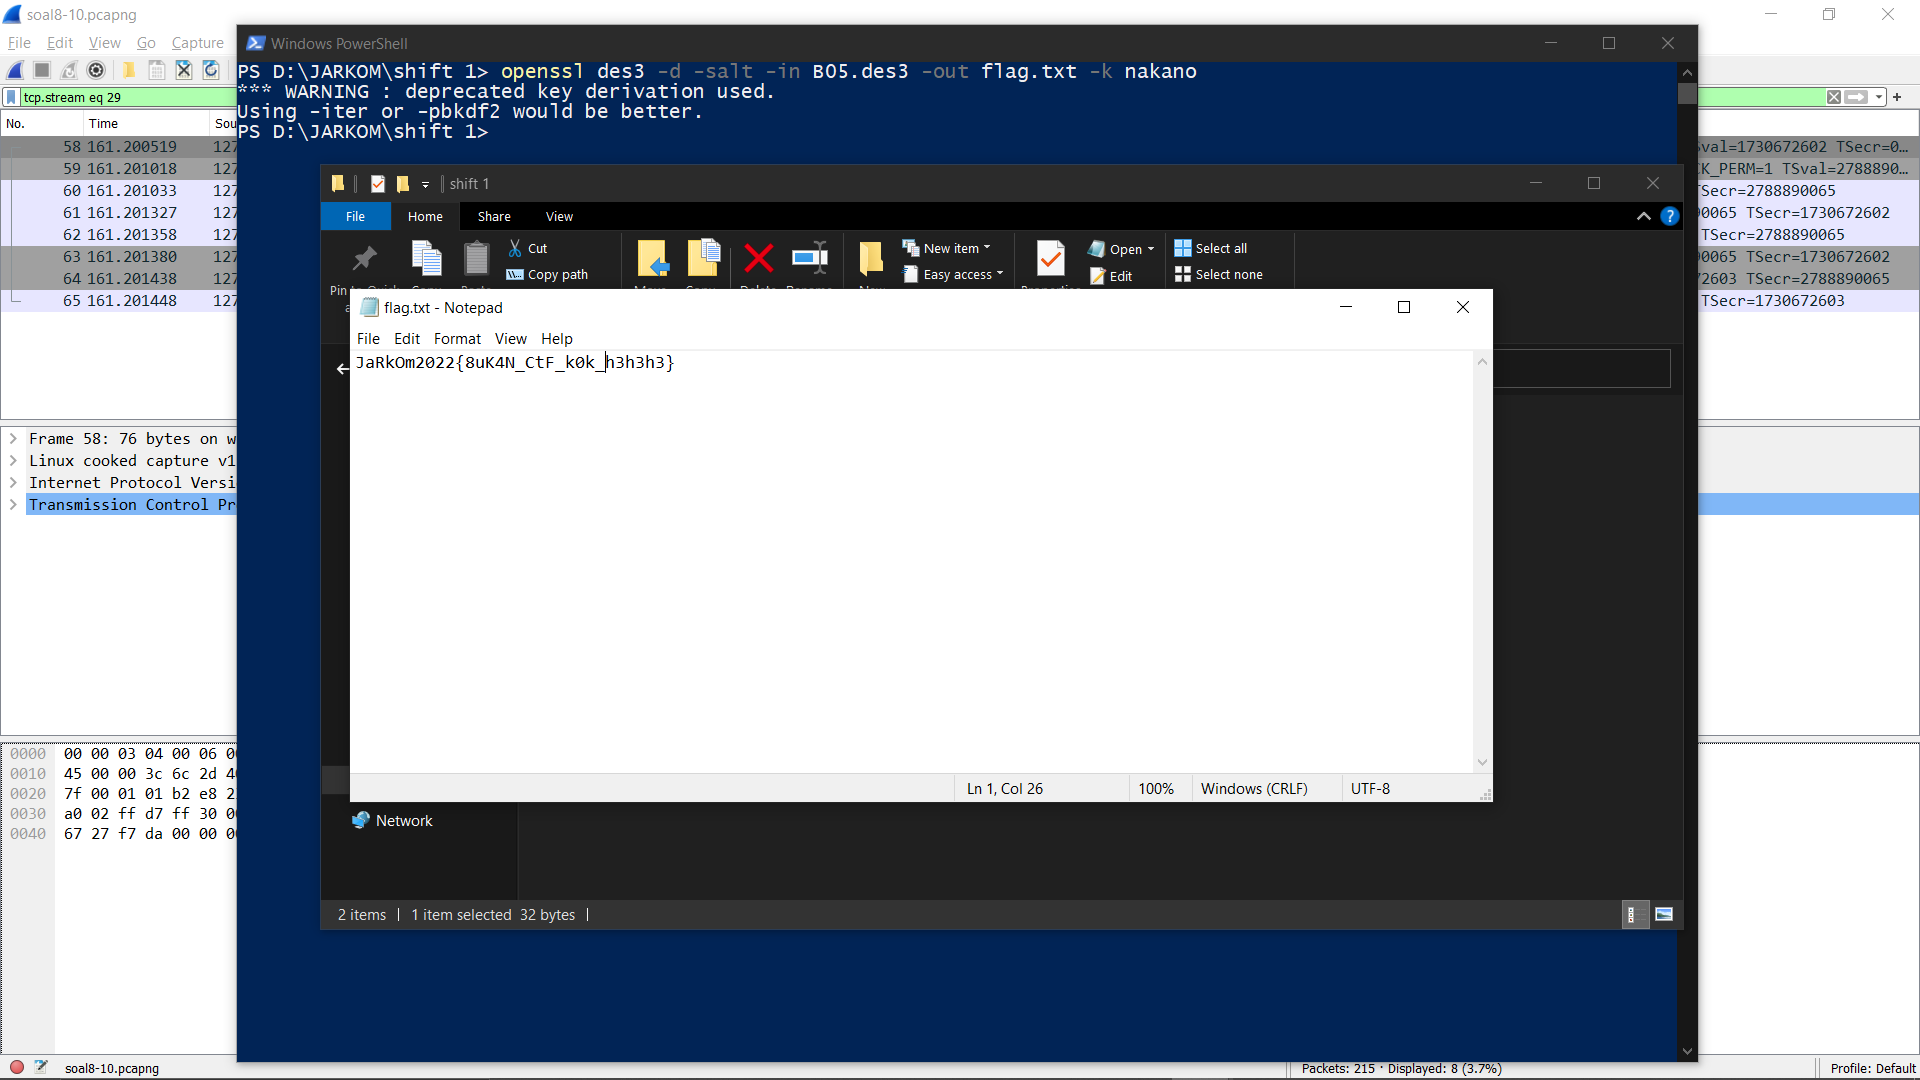Screen dimensions: 1920x1080
Task: Expand the Easy access dropdown
Action: click(952, 274)
